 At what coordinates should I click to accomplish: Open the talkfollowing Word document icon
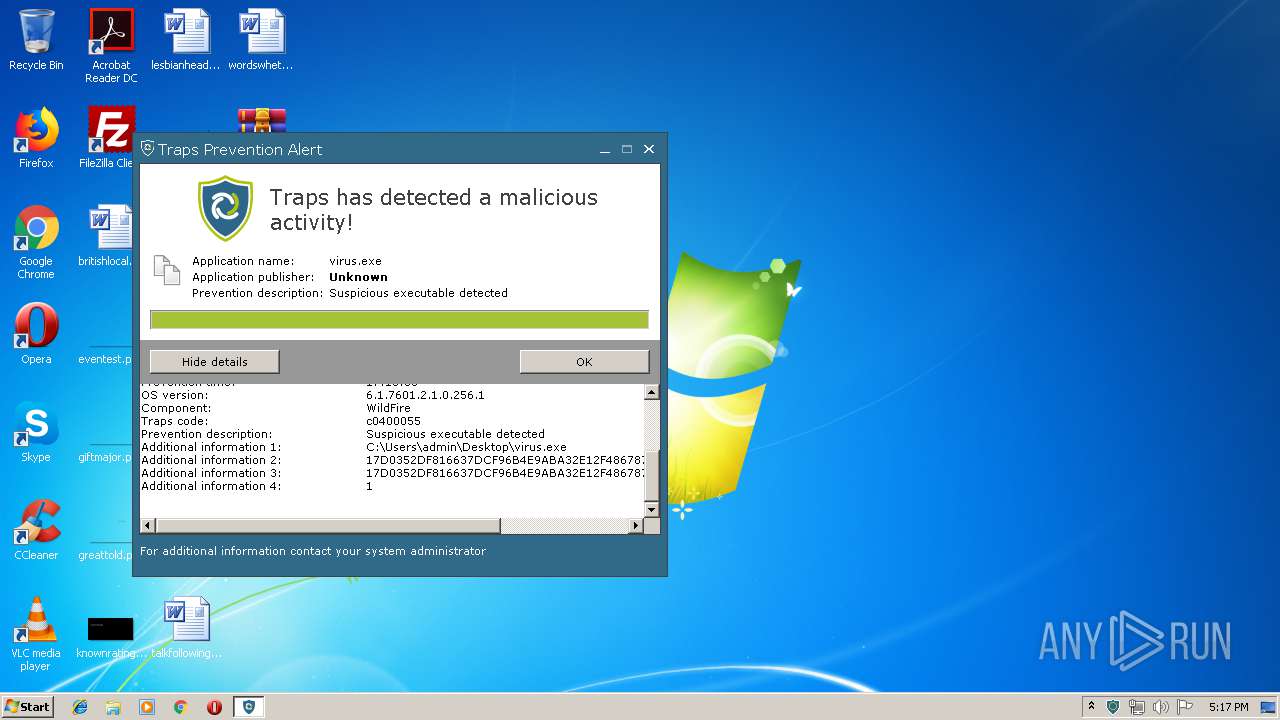pos(186,628)
